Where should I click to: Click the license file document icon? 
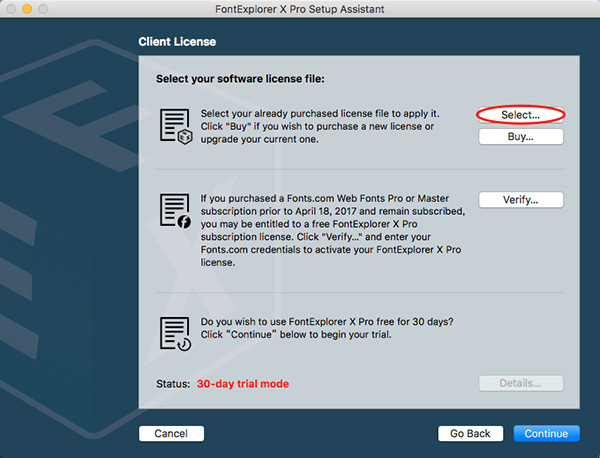pyautogui.click(x=176, y=127)
